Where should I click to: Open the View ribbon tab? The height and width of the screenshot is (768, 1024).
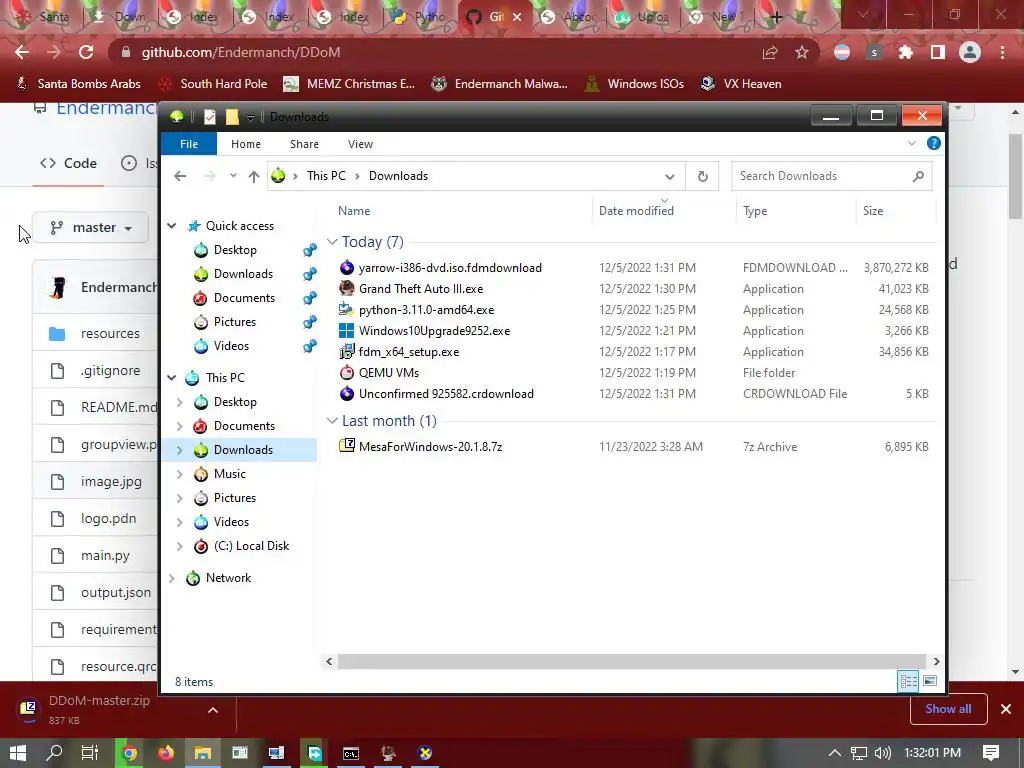pos(360,144)
